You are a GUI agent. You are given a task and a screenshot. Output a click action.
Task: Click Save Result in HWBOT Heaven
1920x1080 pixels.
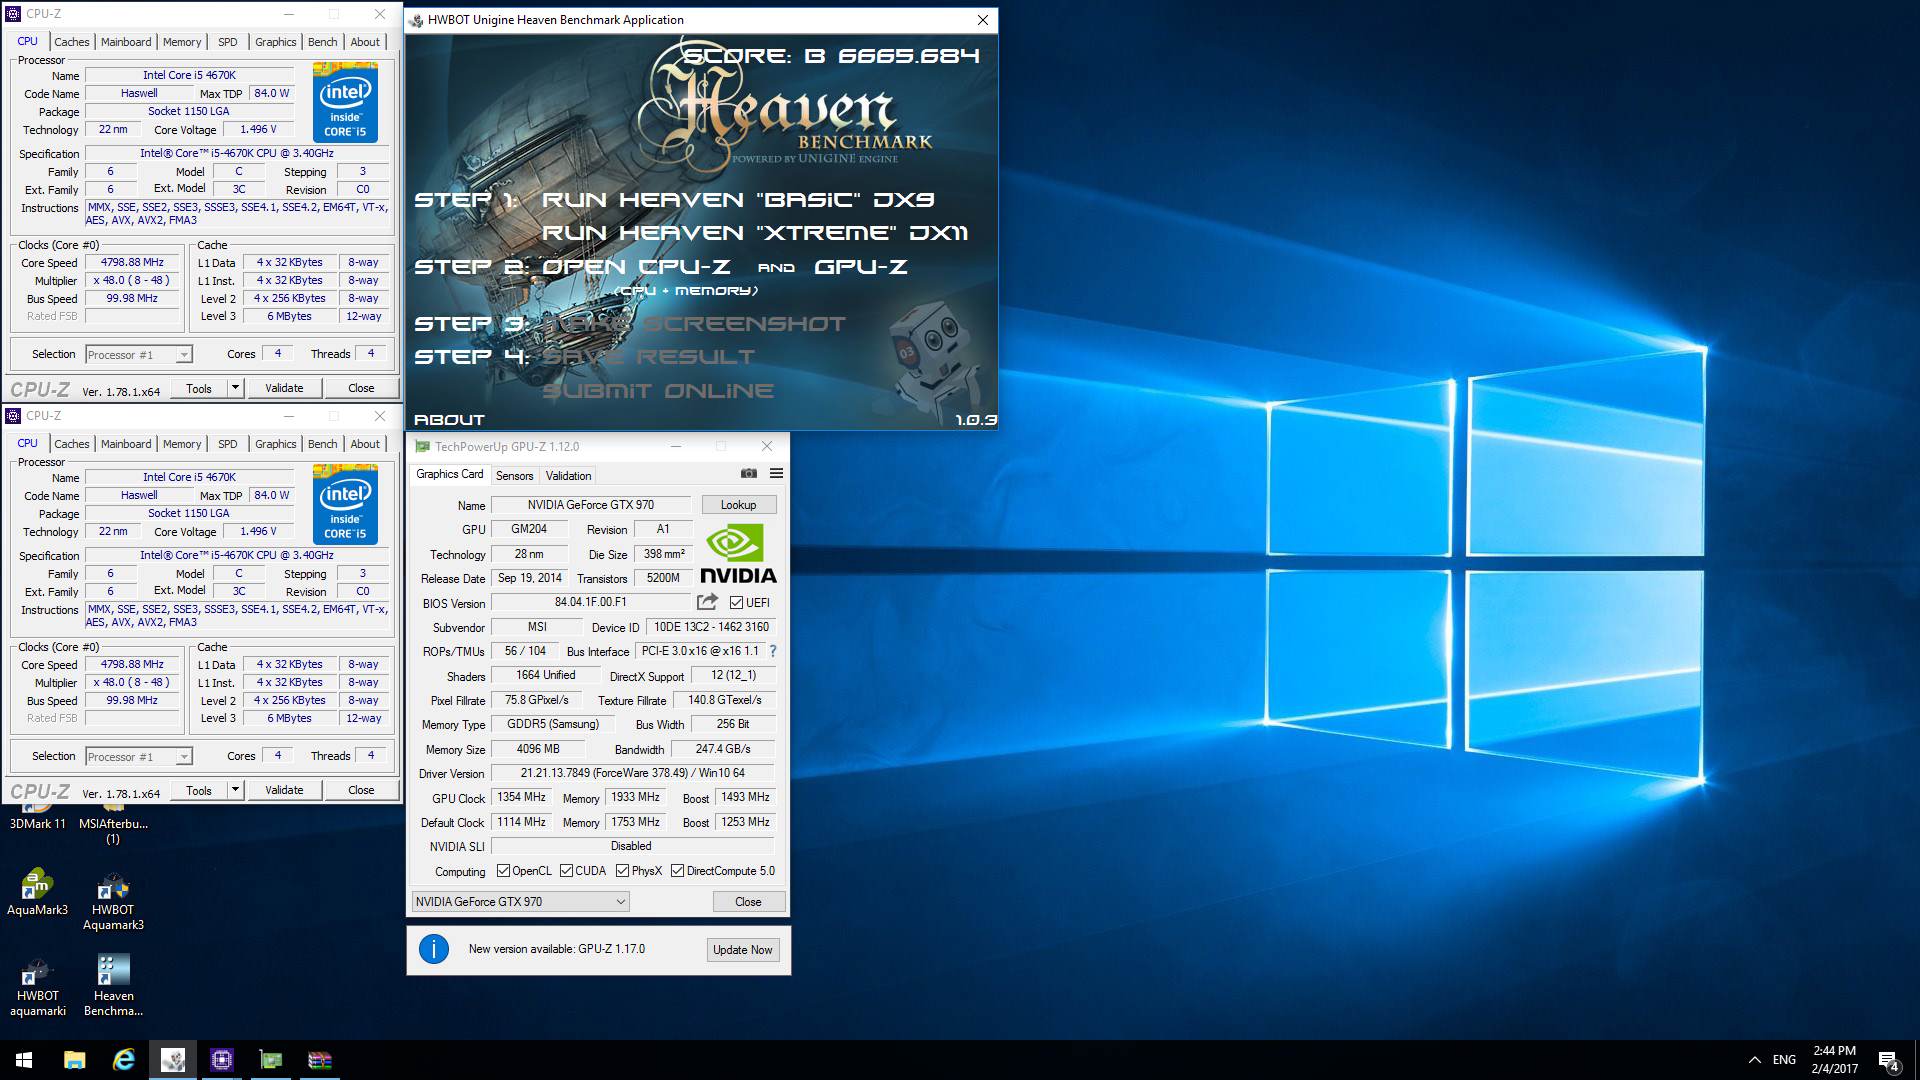coord(648,357)
